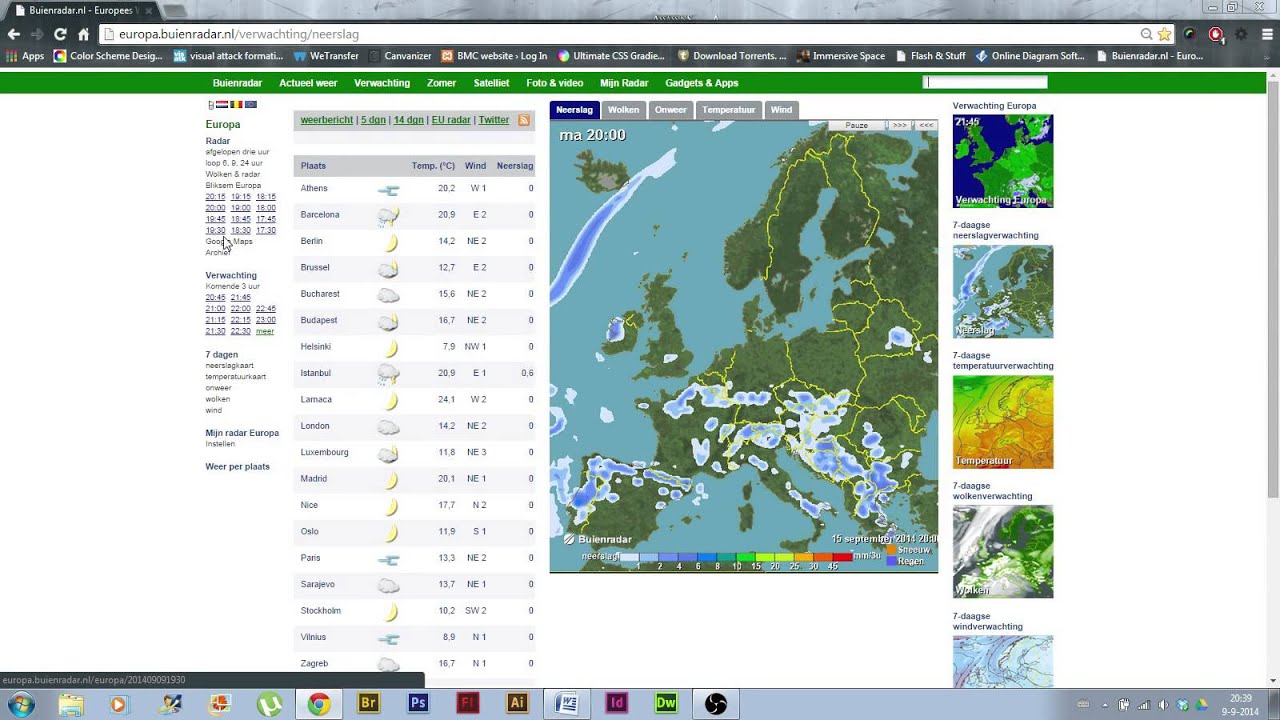Click the Pauze button on the radar map
The image size is (1280, 720).
[x=857, y=125]
